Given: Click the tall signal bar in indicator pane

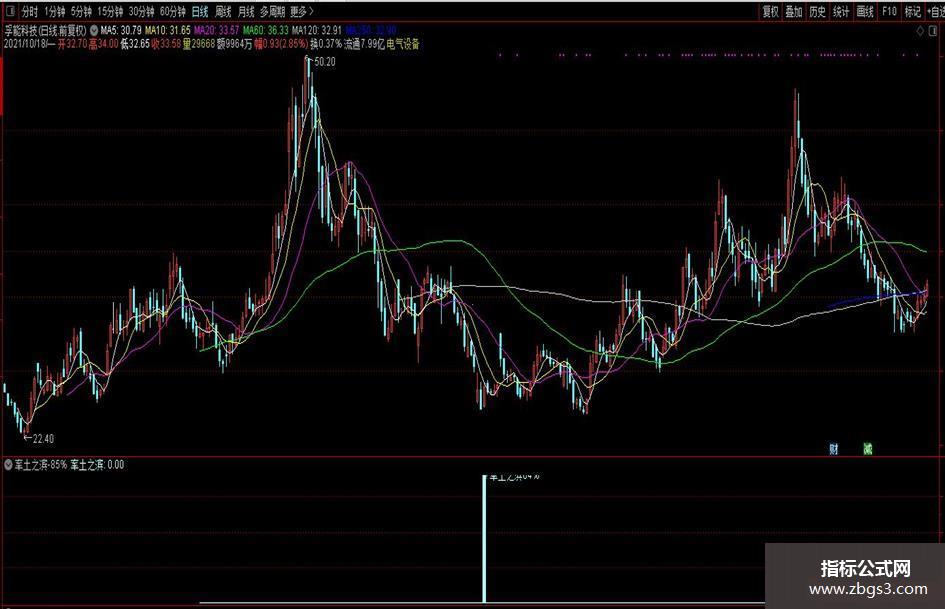Looking at the screenshot, I should click(484, 538).
